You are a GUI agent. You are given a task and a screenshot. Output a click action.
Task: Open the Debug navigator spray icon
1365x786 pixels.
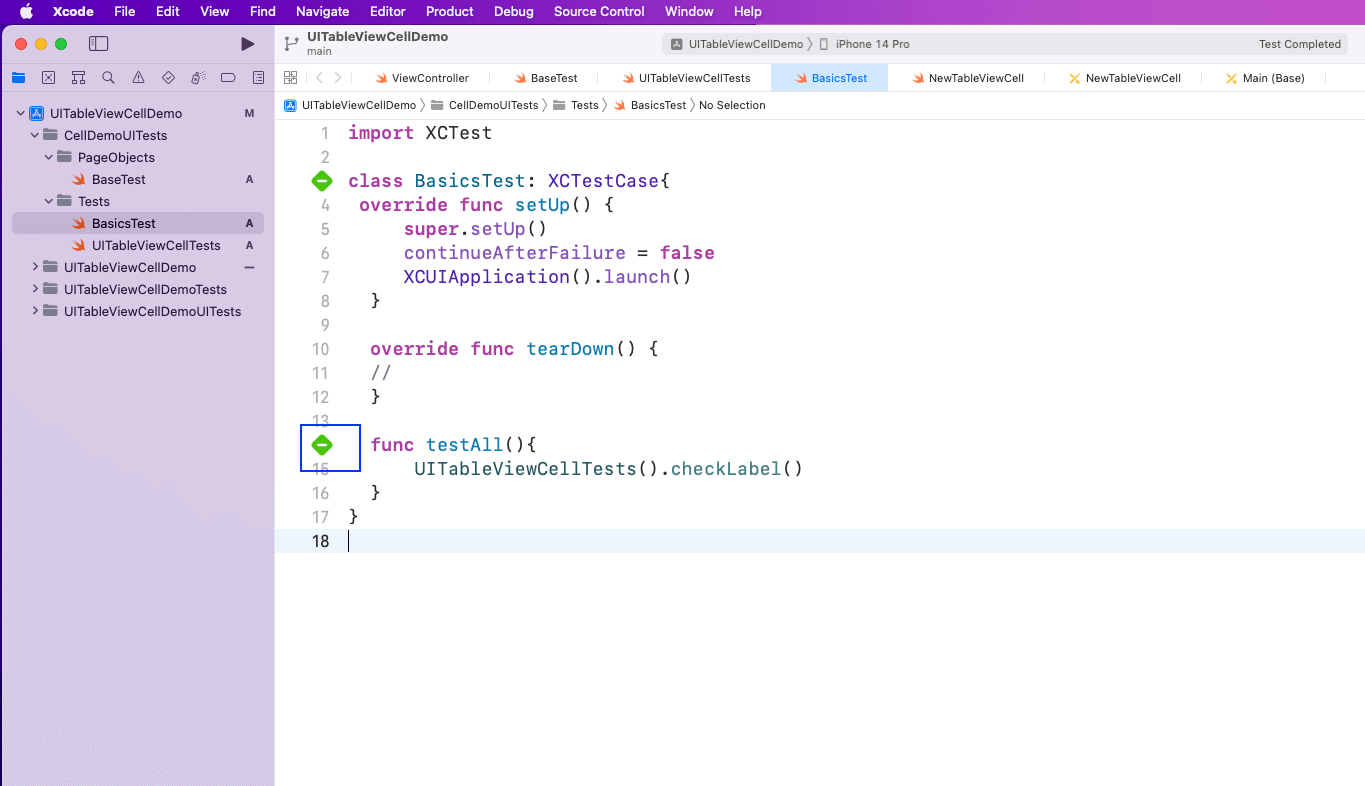coord(198,78)
